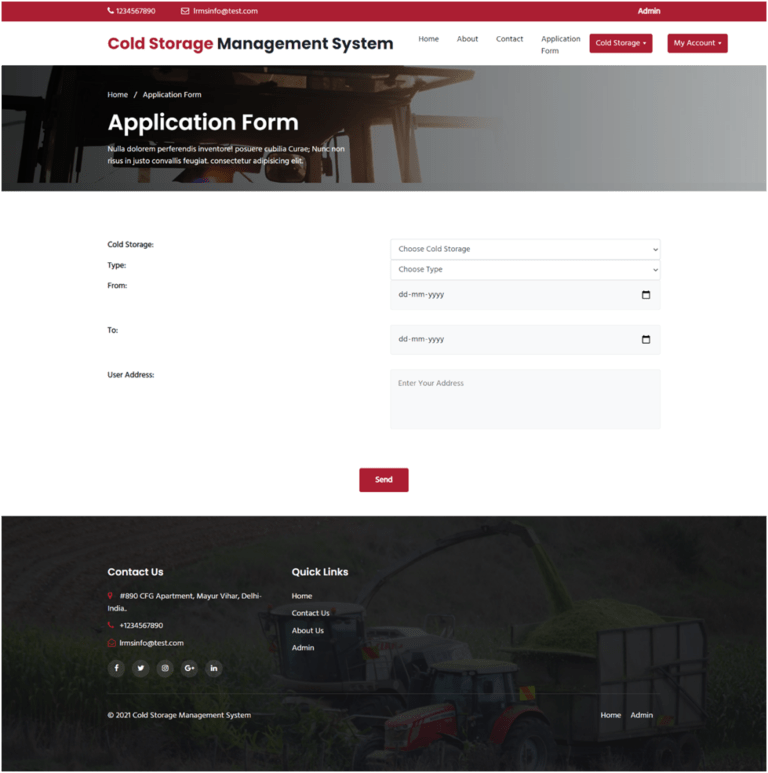Click the Instagram icon in footer

(165, 668)
